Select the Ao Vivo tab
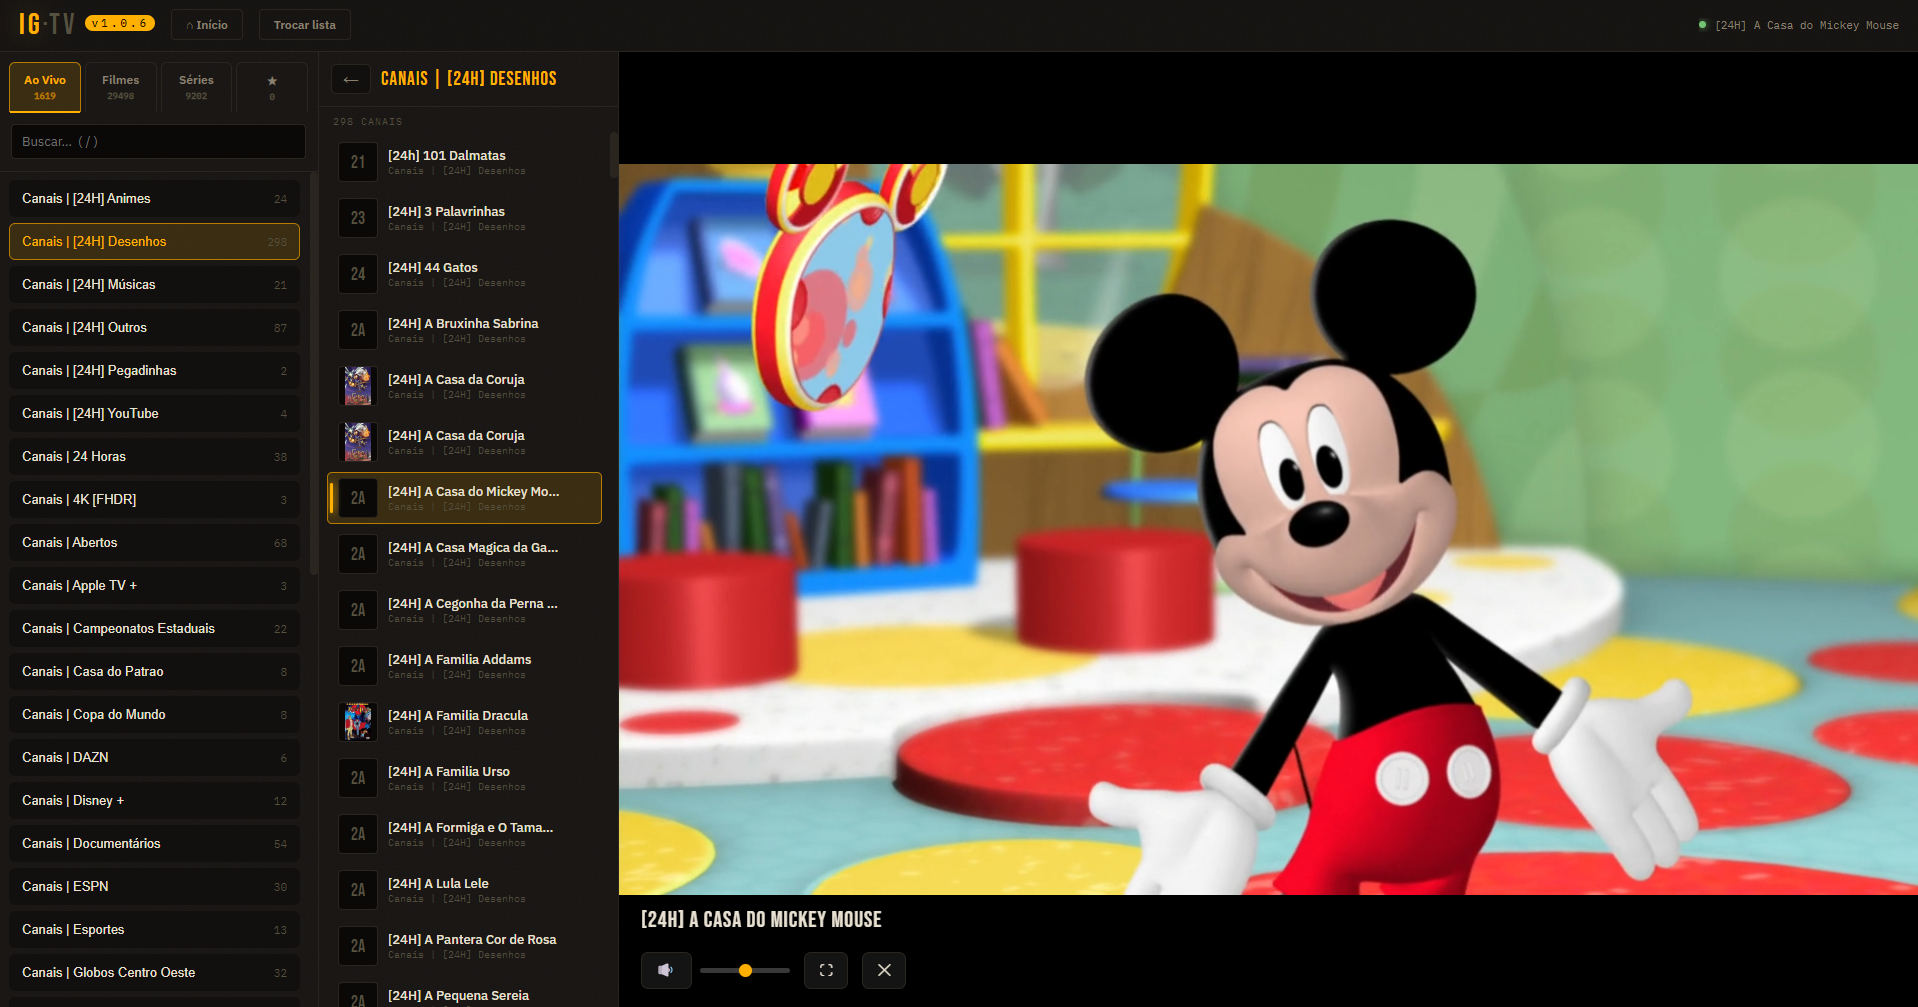This screenshot has height=1007, width=1918. tap(45, 87)
